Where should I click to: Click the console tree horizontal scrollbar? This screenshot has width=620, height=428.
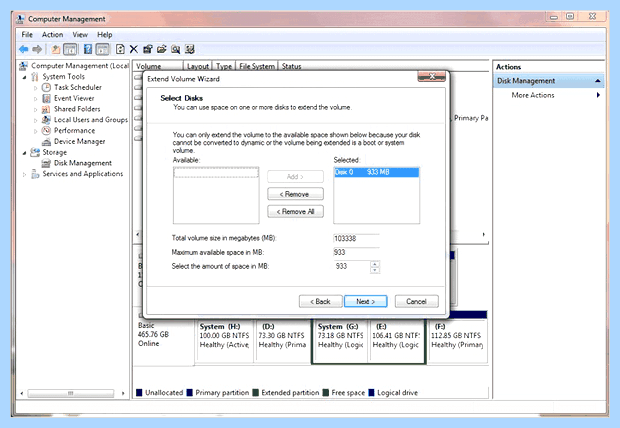click(70, 393)
